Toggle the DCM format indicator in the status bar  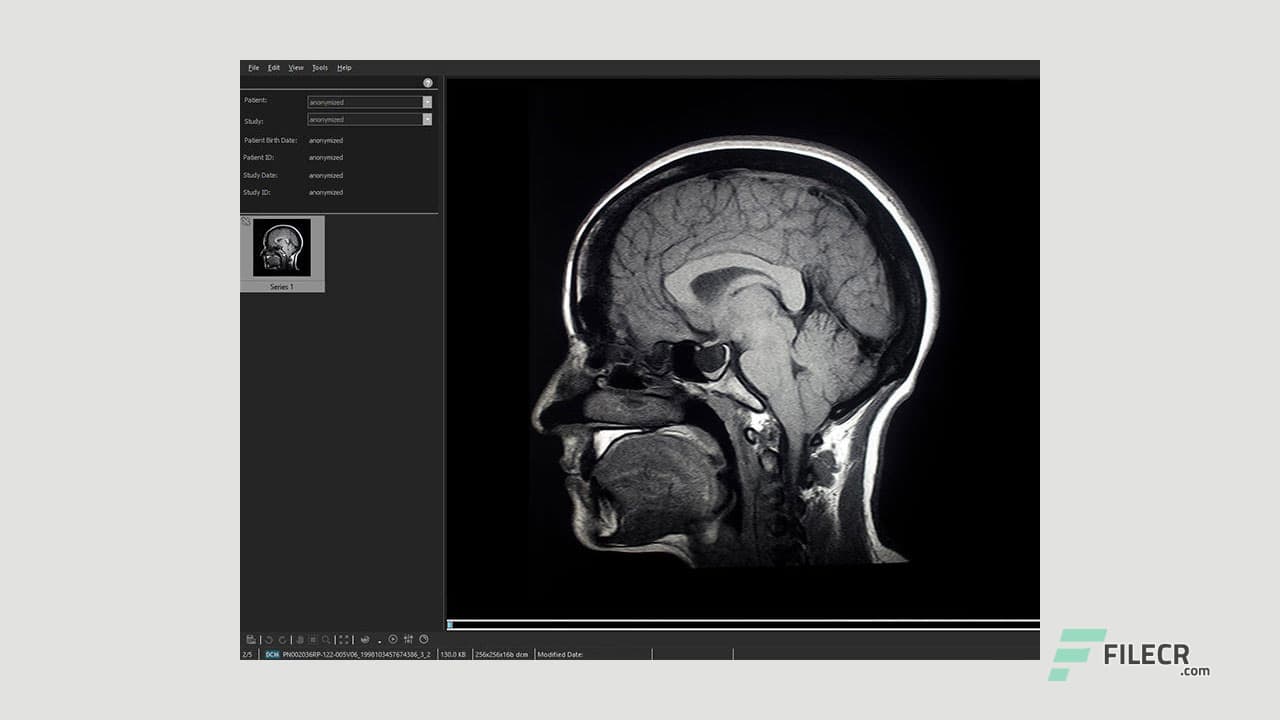pos(271,654)
